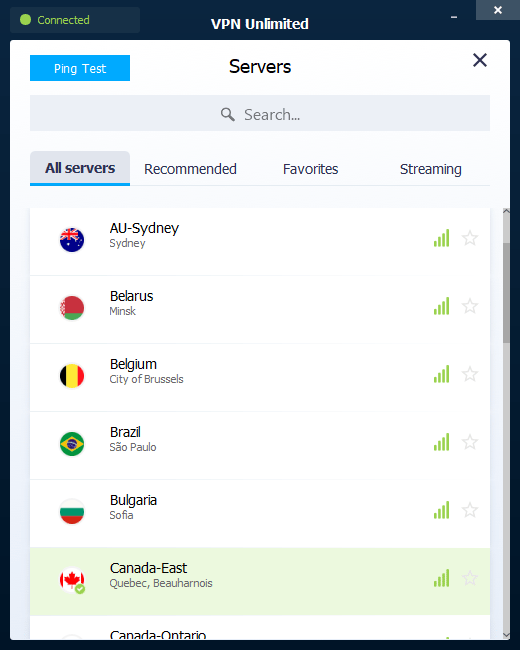Viewport: 520px width, 650px height.
Task: Click the 'Quebec, Beauharnois' label
Action: 161,583
